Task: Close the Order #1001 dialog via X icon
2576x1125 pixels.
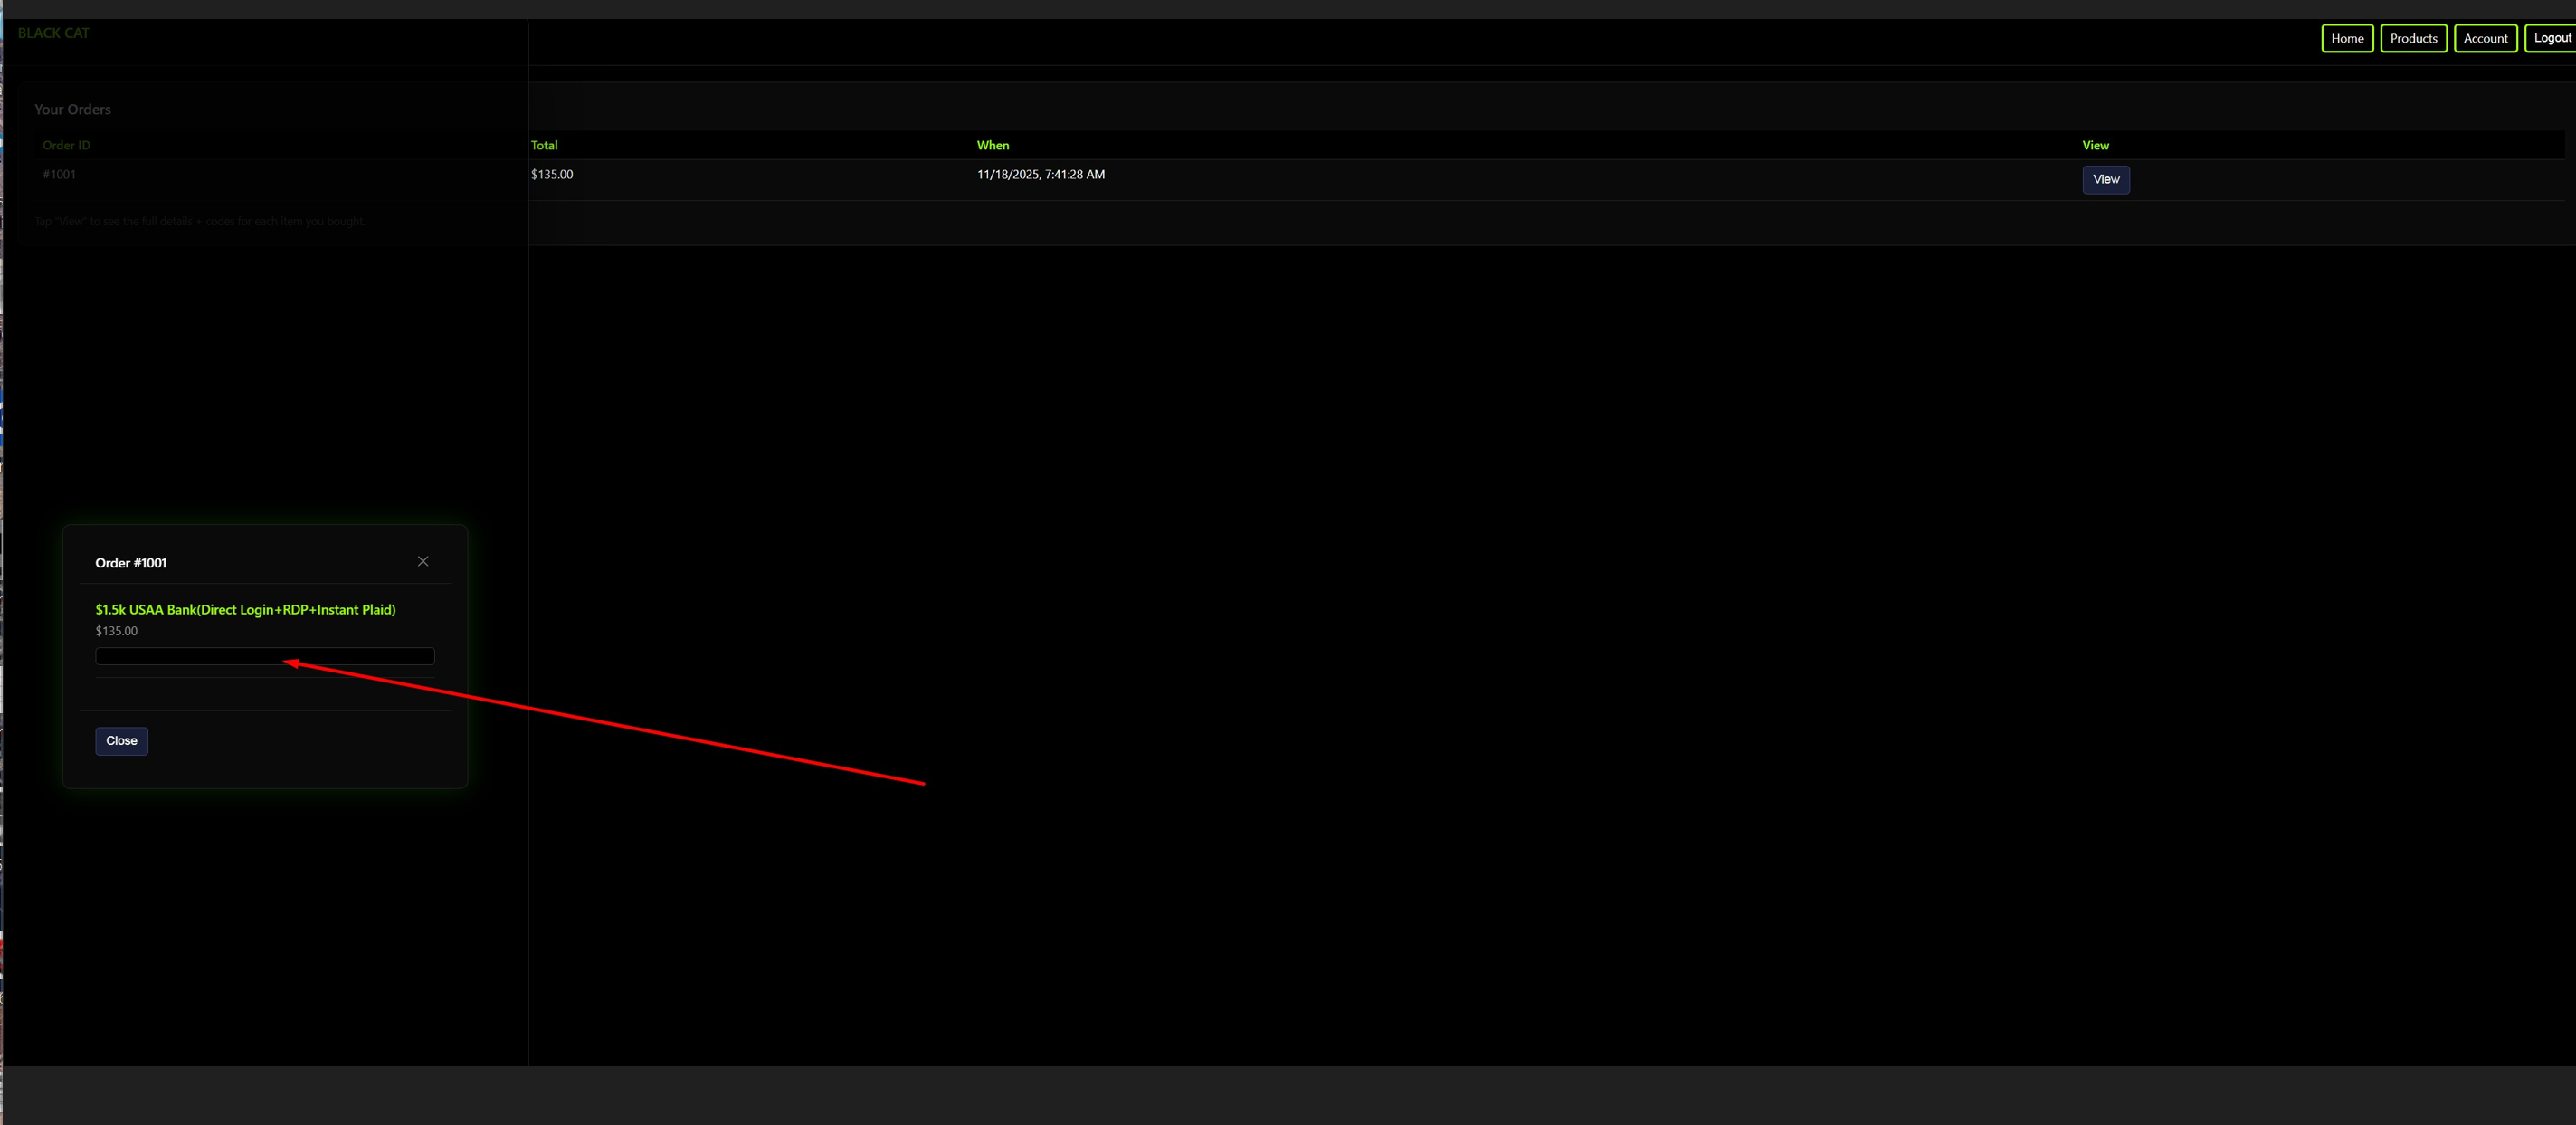Action: 423,561
